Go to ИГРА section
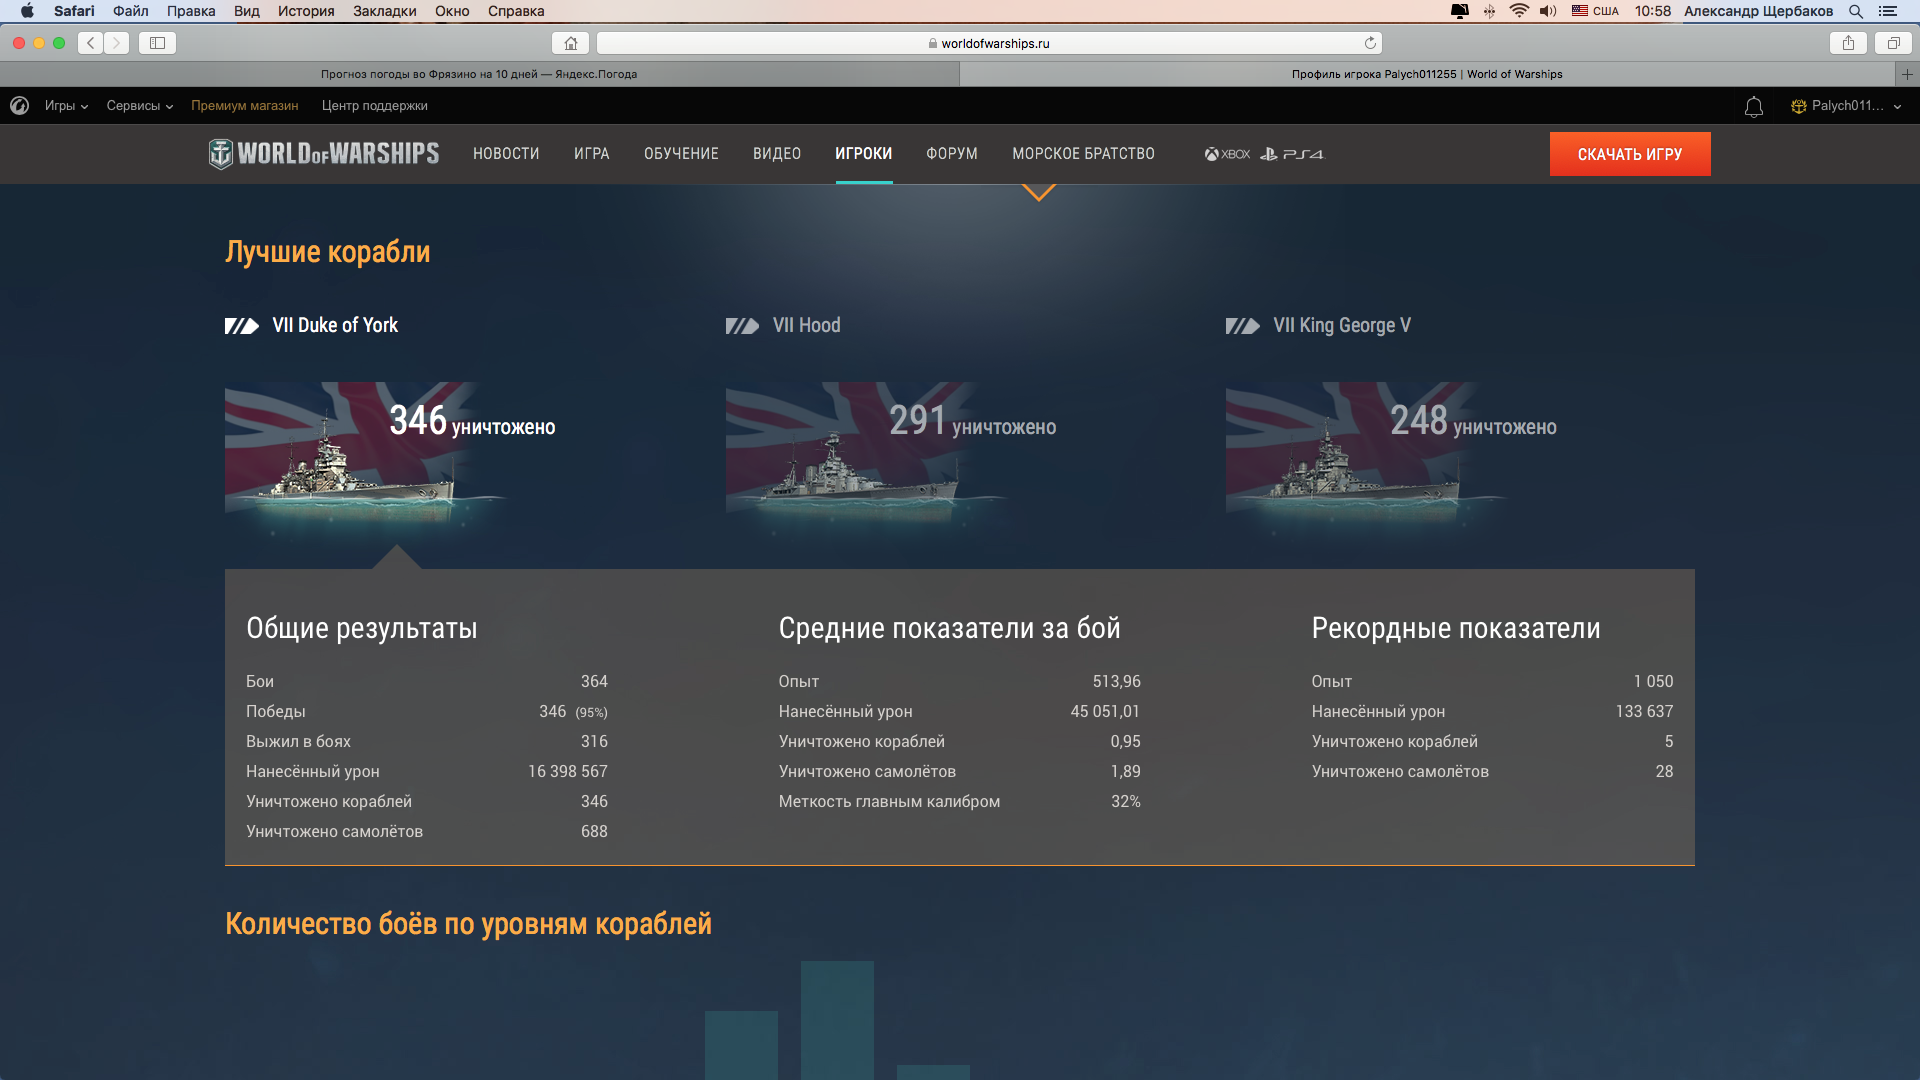The image size is (1920, 1080). [x=592, y=154]
